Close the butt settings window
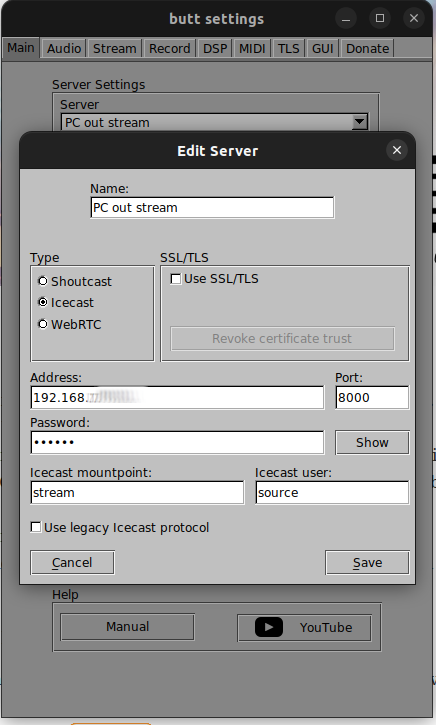Screen dimensions: 436x725 (x=414, y=18)
